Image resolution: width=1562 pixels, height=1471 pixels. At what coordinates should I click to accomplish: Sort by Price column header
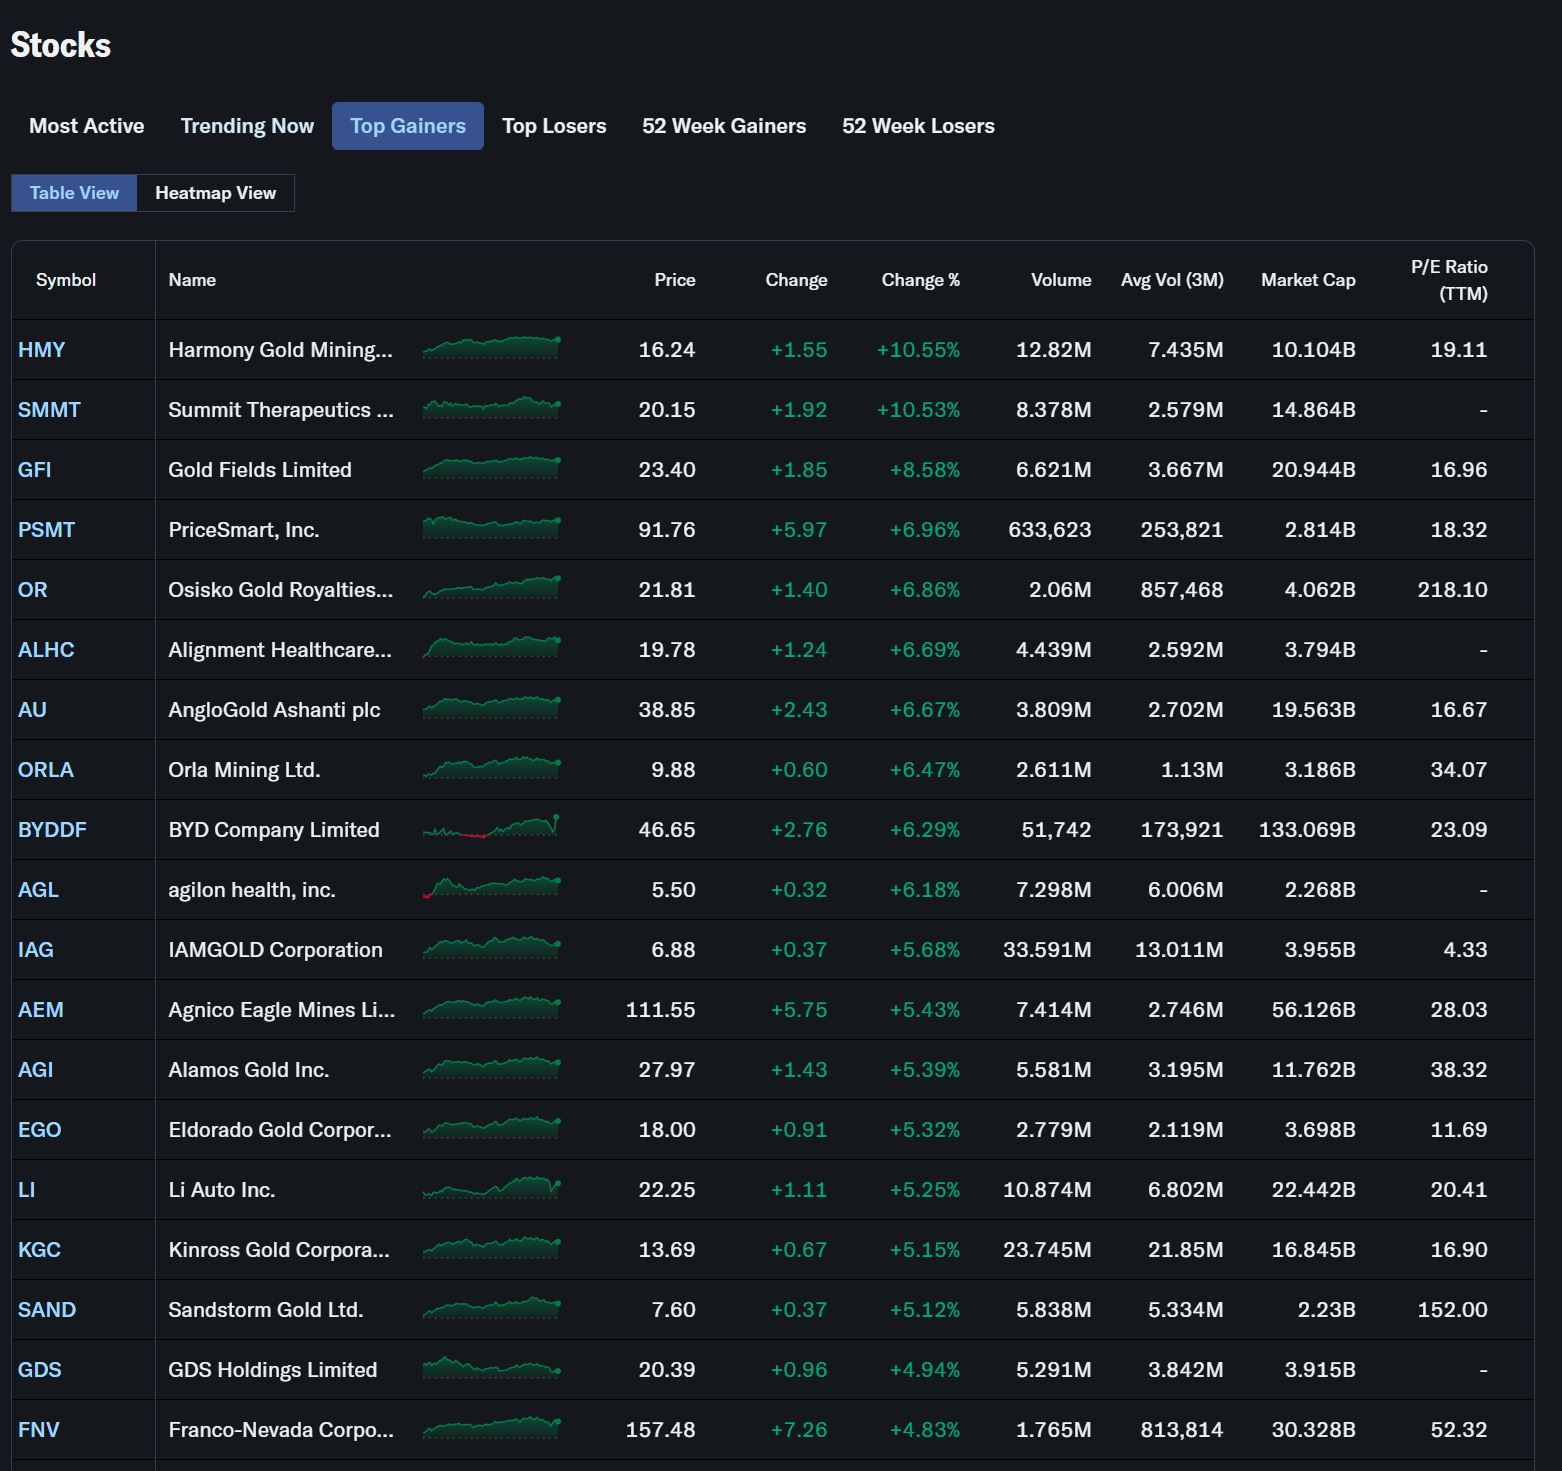click(x=675, y=280)
